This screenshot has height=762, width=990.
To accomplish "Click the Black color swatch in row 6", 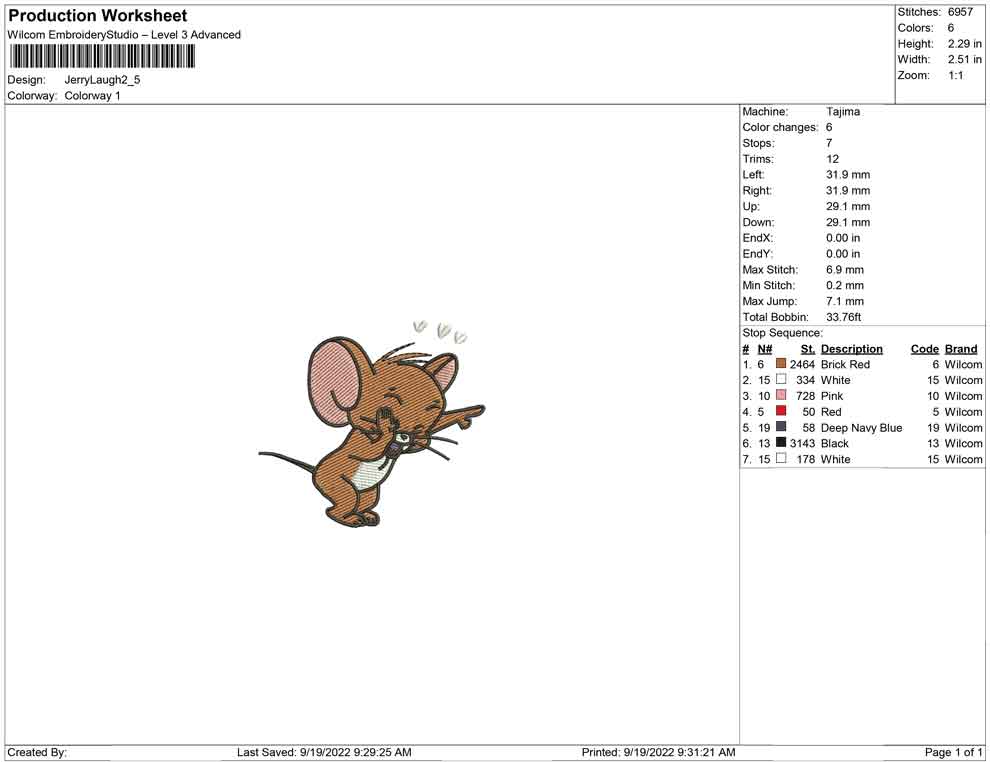I will (781, 443).
